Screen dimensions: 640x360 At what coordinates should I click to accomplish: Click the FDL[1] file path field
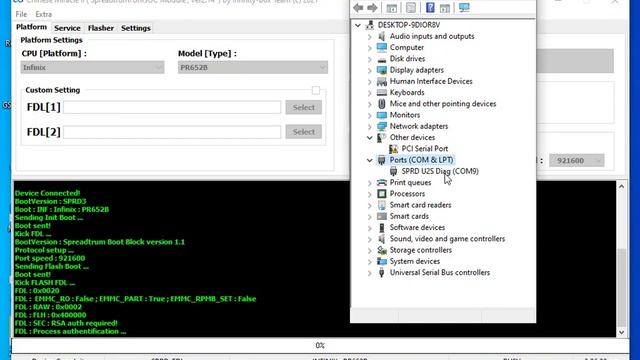172,107
